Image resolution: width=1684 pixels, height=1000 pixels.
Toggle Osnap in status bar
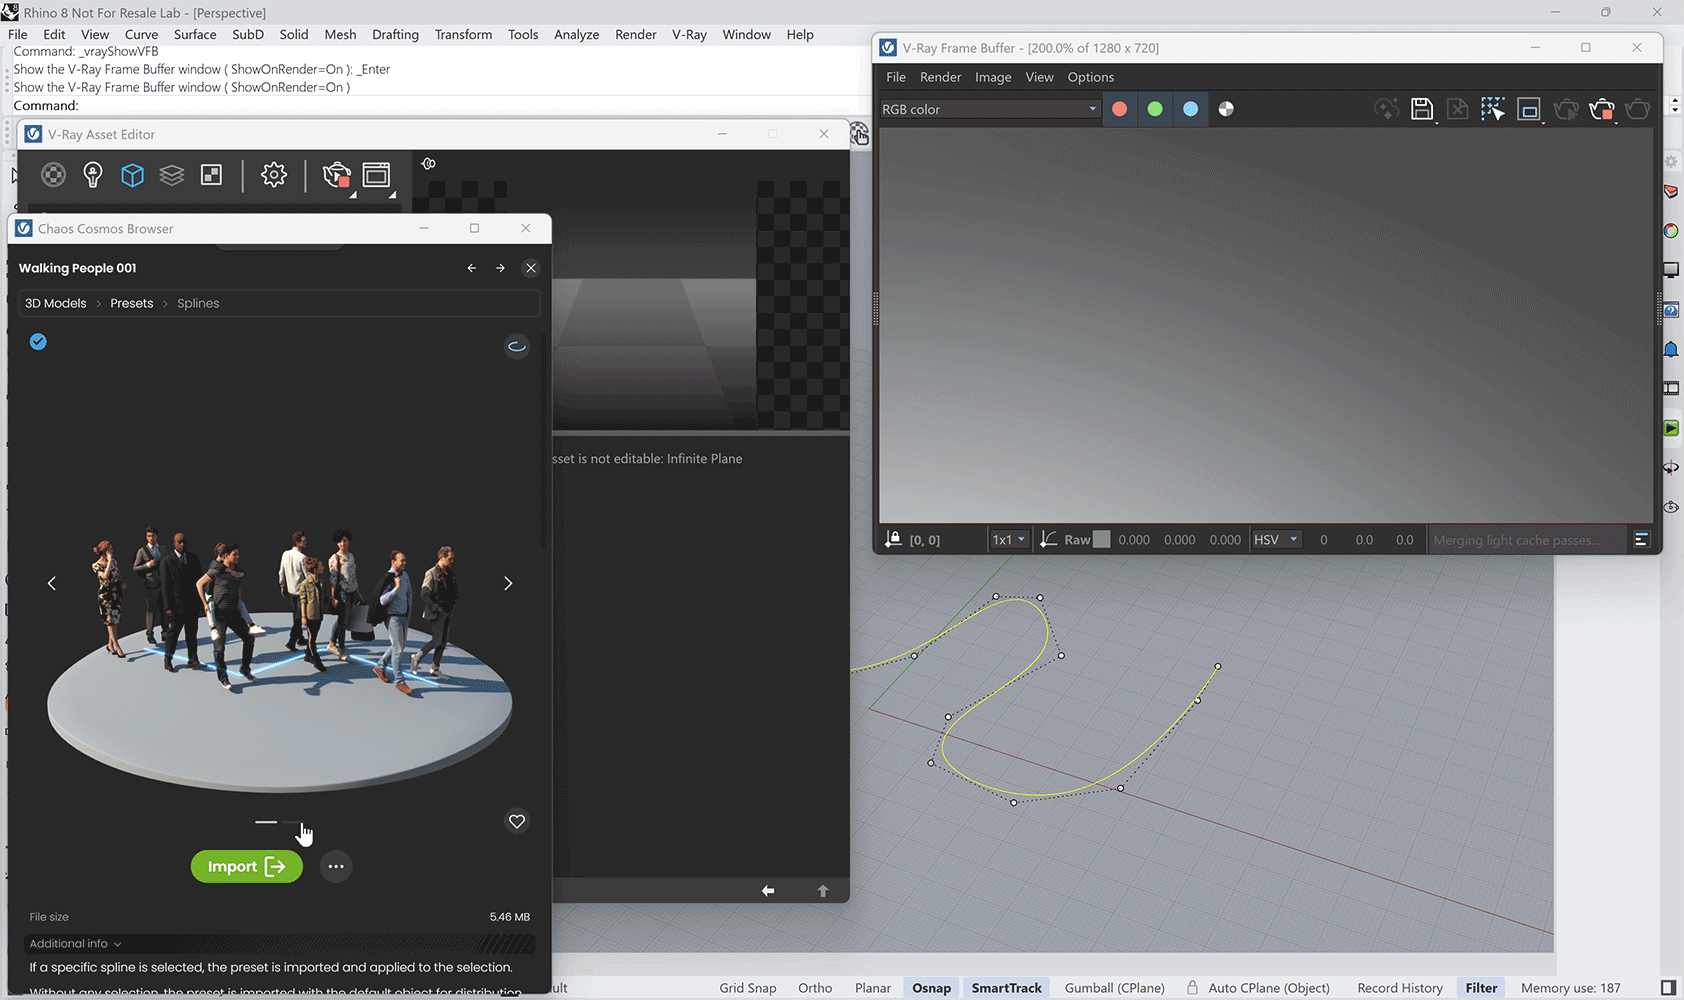932,988
